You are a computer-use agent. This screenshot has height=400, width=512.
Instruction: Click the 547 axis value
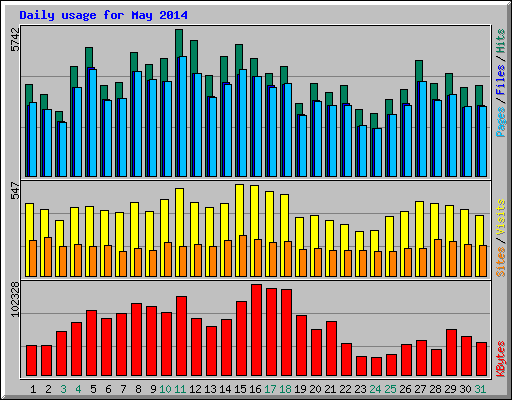[x=15, y=190]
